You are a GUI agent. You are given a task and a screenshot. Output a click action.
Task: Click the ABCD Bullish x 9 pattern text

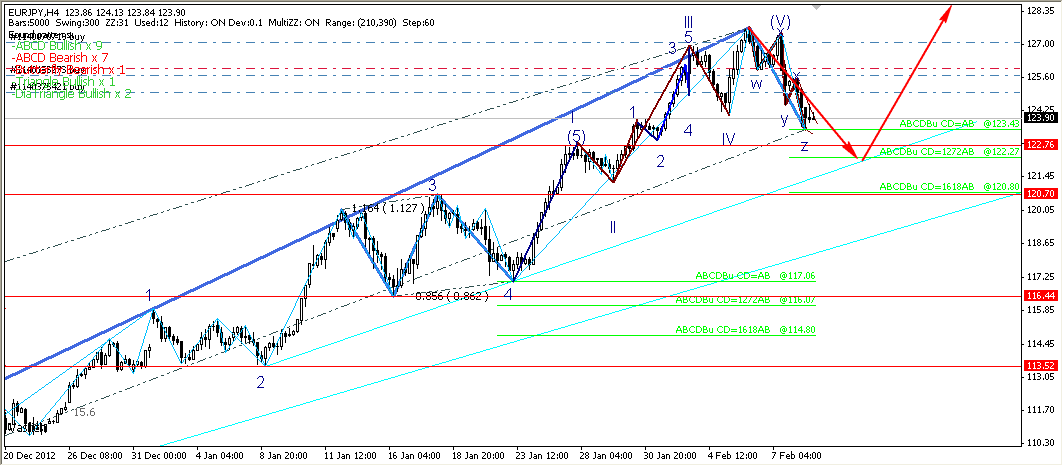pos(59,46)
